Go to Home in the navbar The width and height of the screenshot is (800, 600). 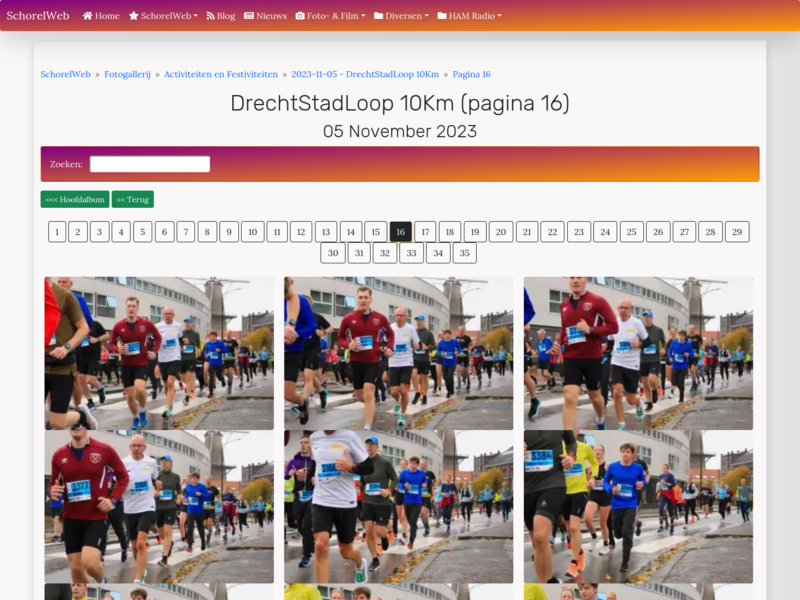pyautogui.click(x=101, y=16)
